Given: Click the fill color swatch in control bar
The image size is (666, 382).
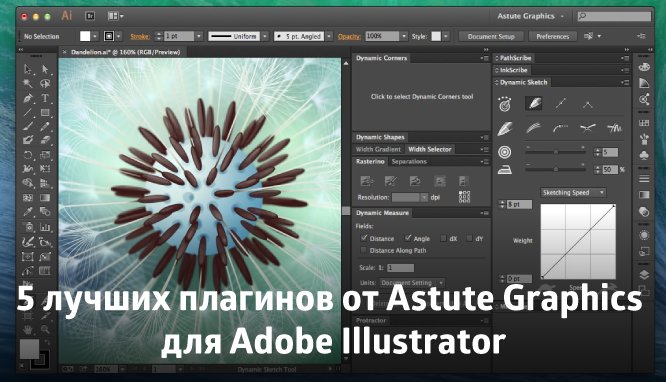Looking at the screenshot, I should click(85, 37).
